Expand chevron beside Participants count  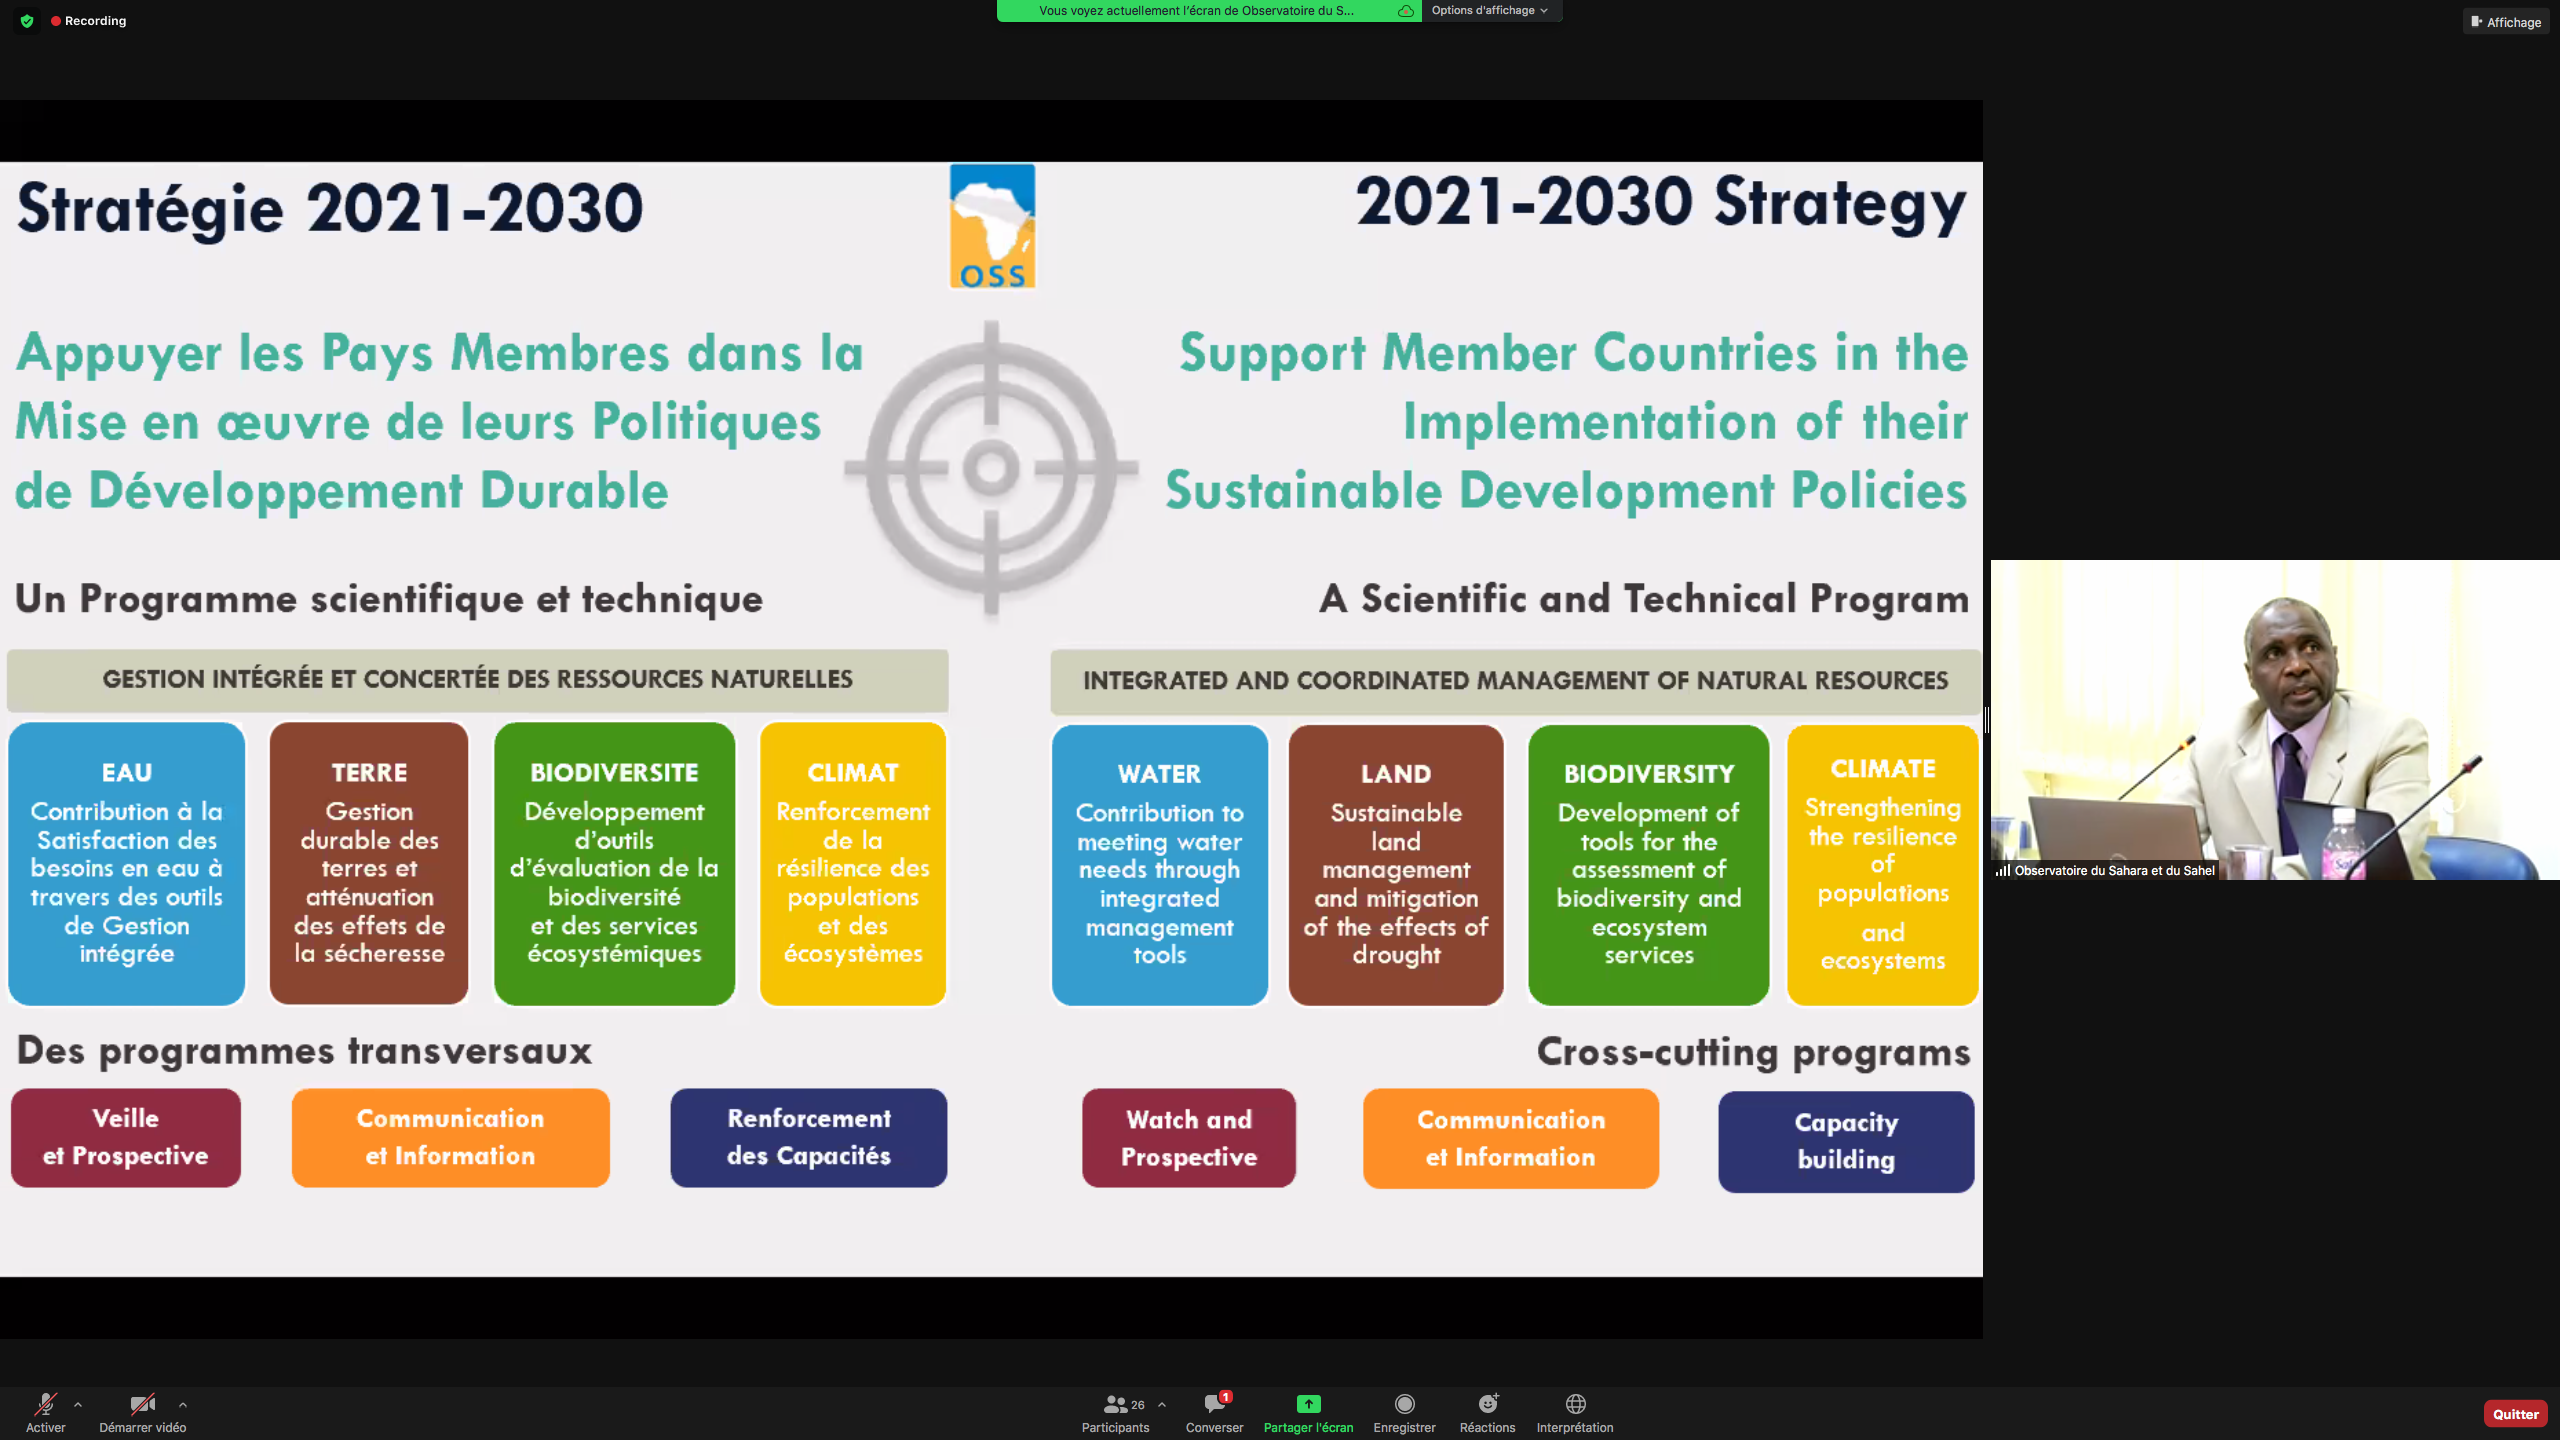1161,1404
